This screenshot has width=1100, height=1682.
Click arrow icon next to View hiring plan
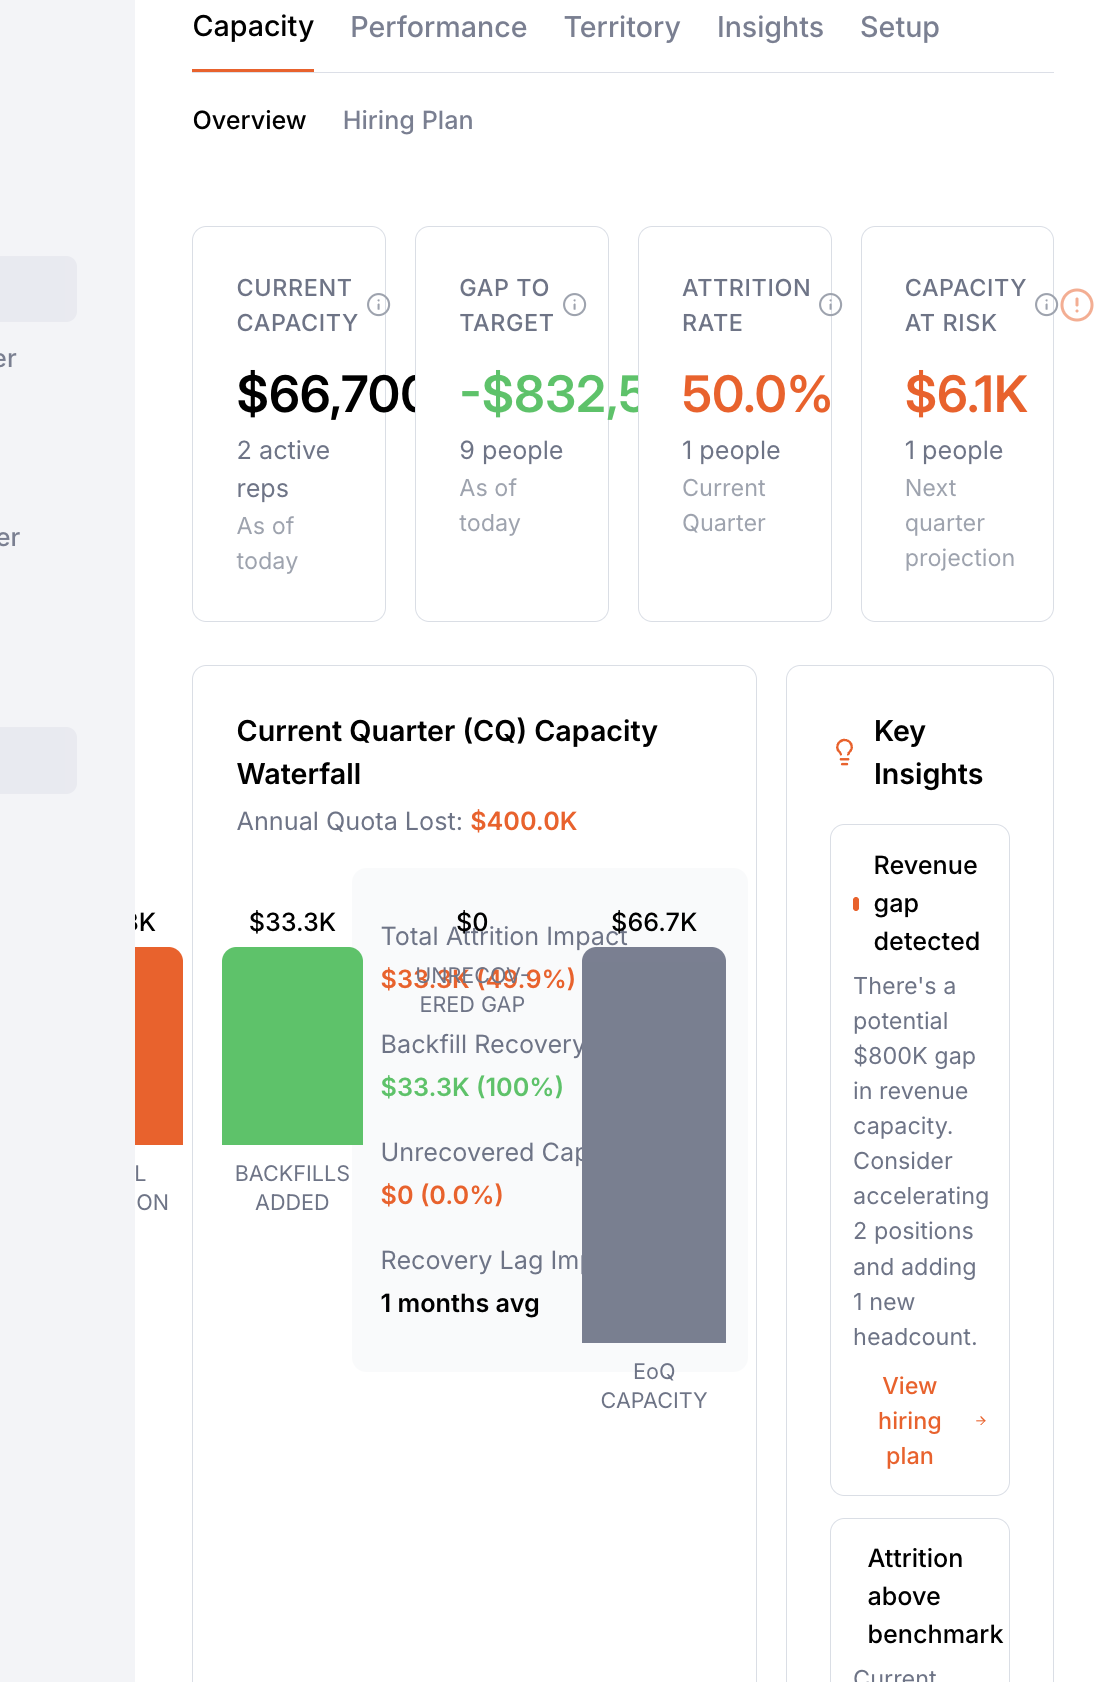(981, 1420)
